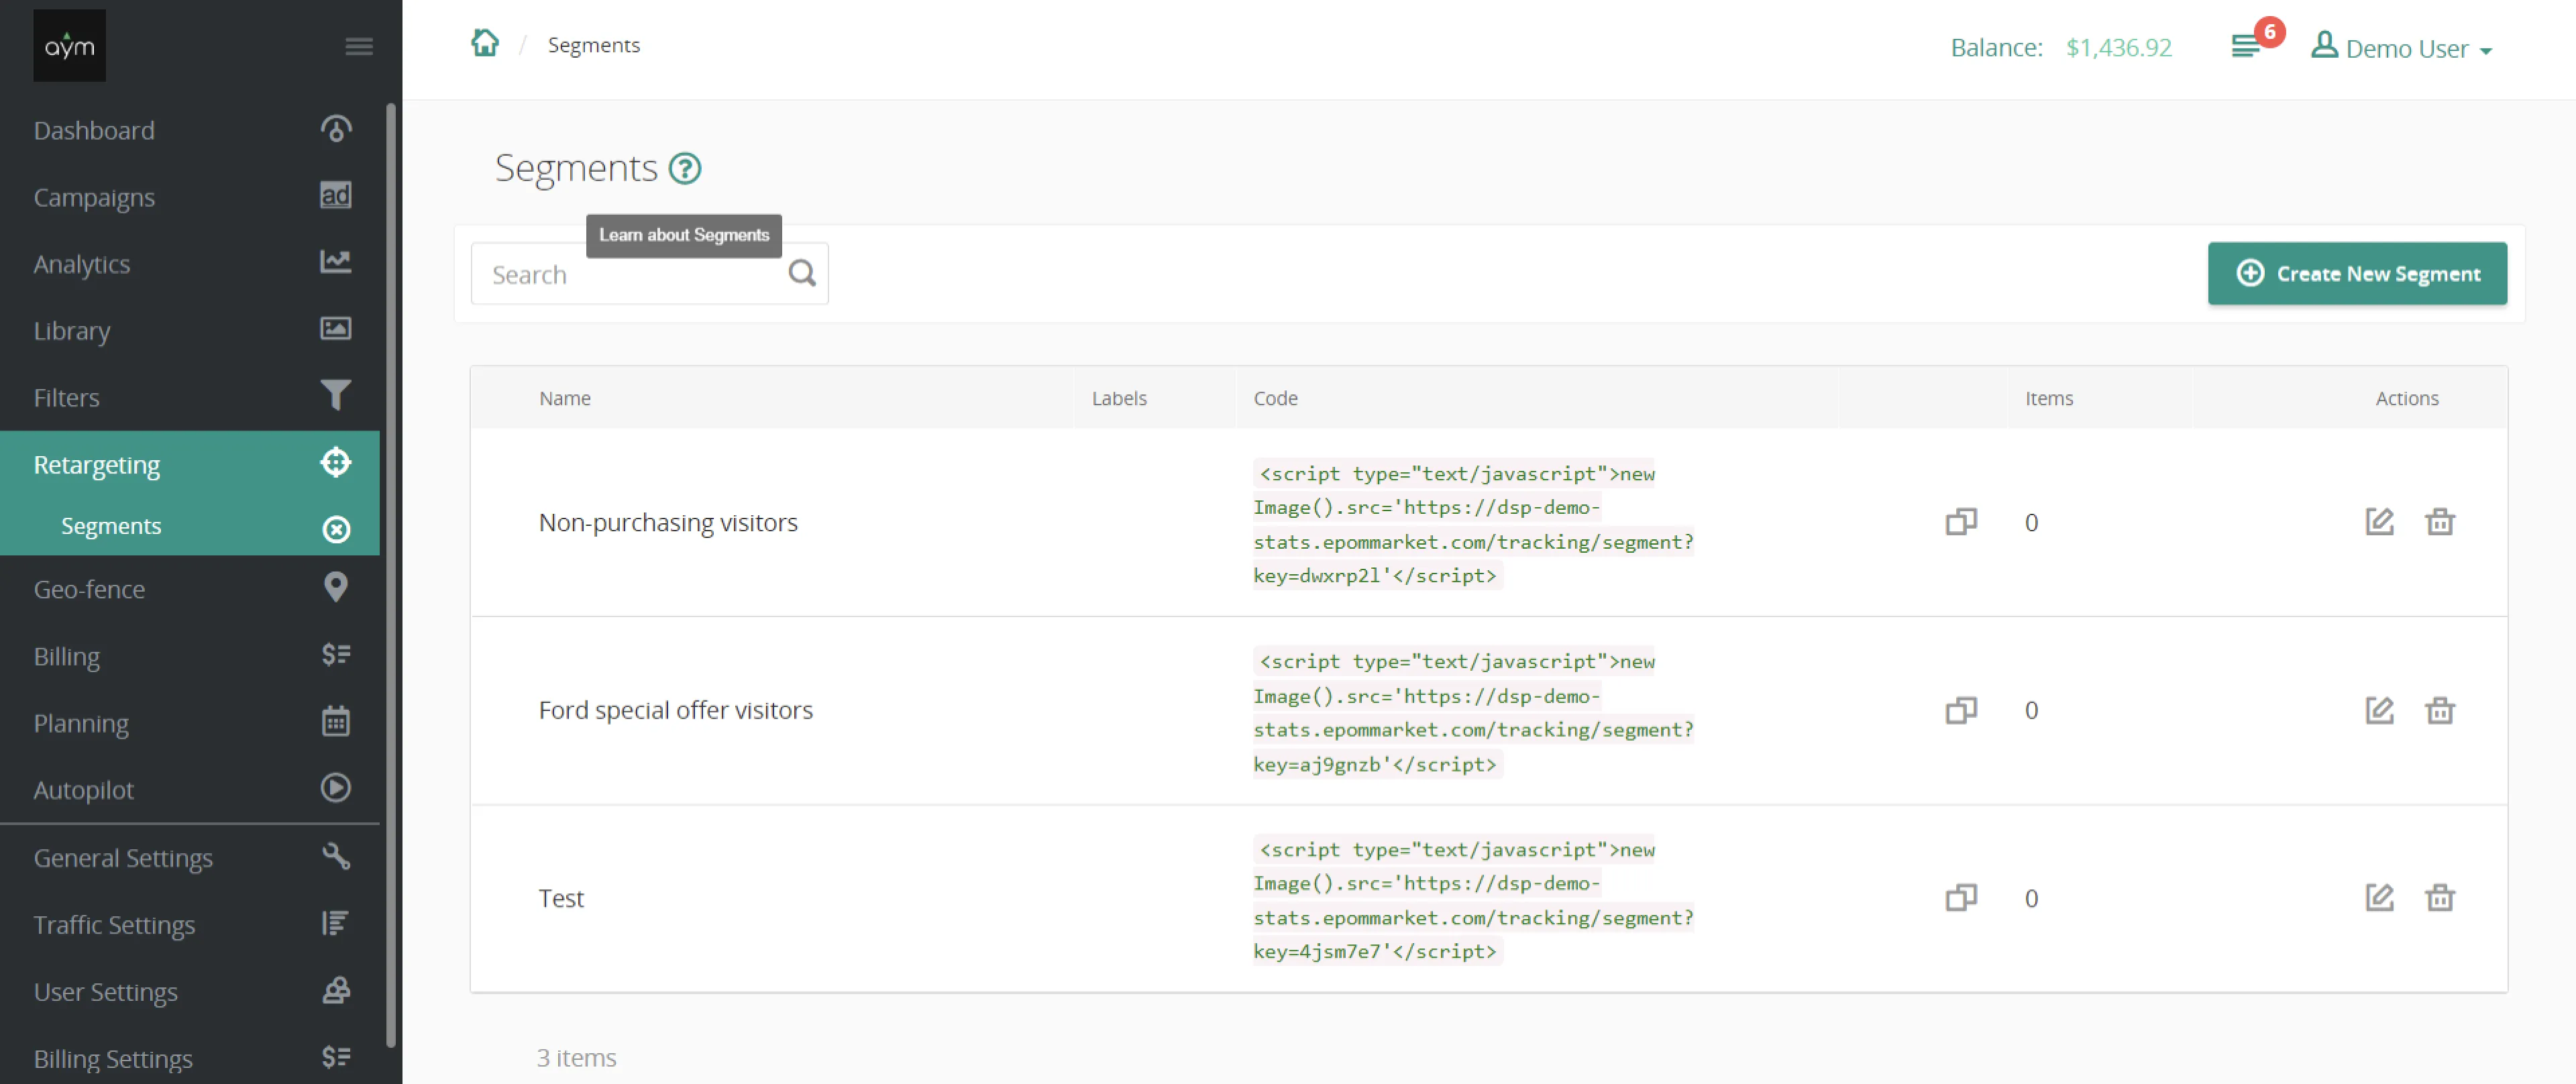Open Dashboard in sidebar
Image resolution: width=2576 pixels, height=1084 pixels.
tap(190, 130)
